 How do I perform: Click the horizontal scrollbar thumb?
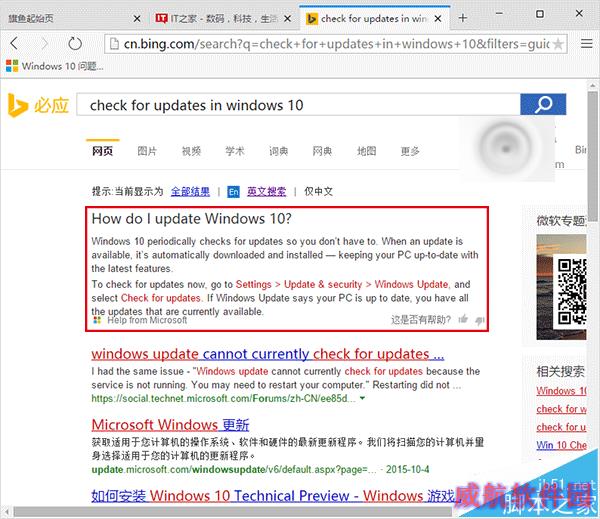point(233,511)
